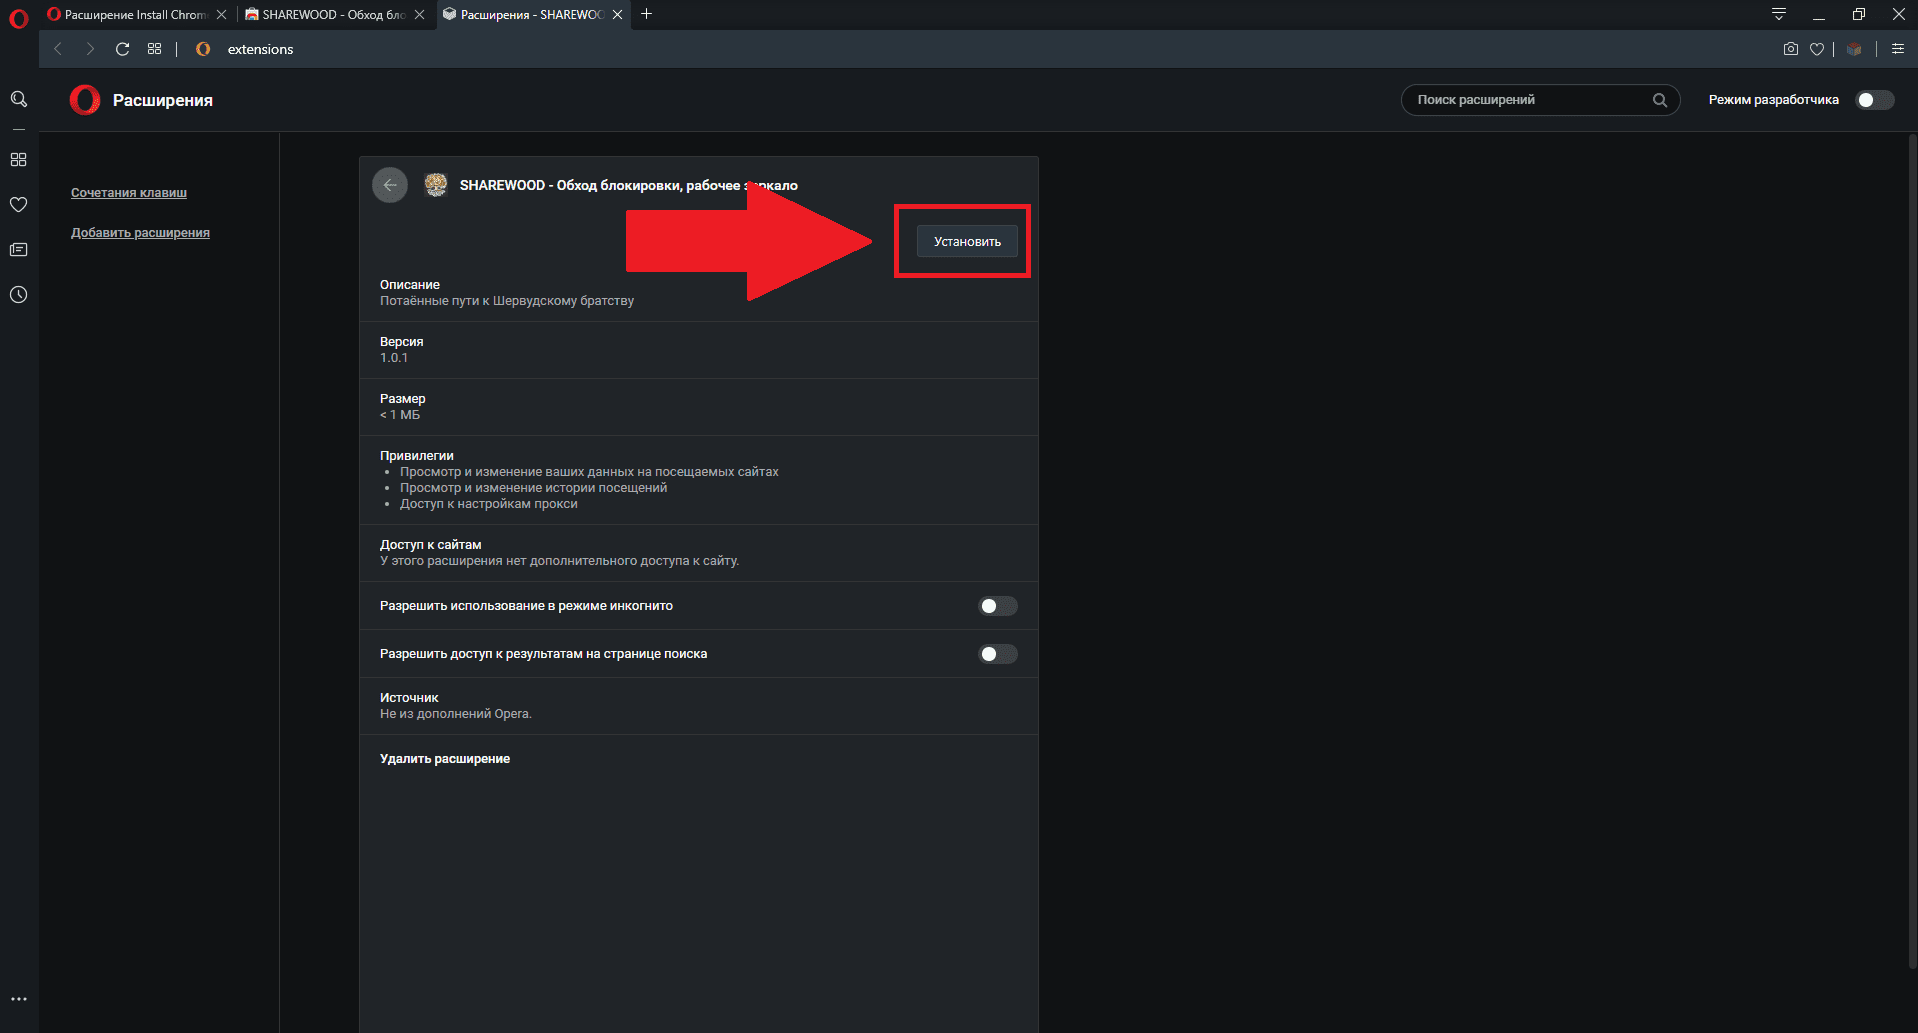
Task: Open the Easy Setup menu icon
Action: pyautogui.click(x=1897, y=49)
